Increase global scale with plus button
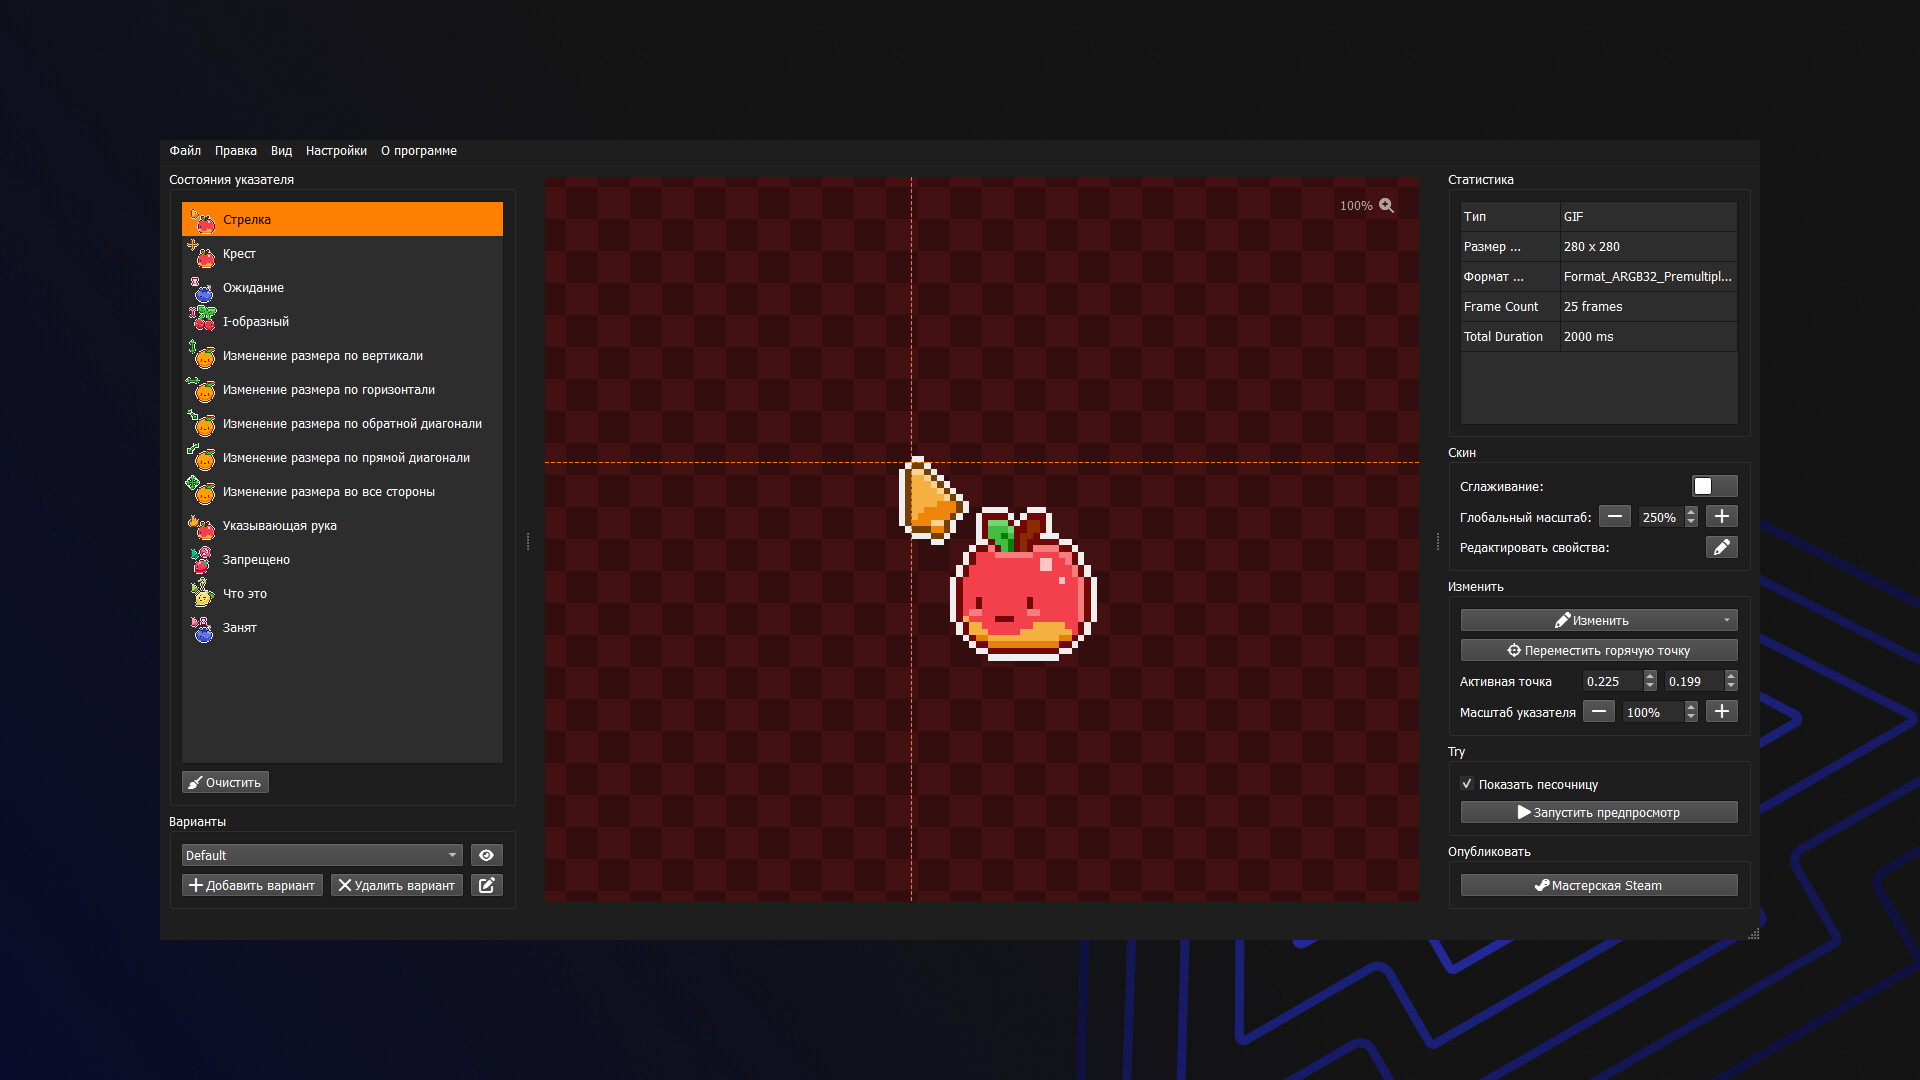 (x=1721, y=516)
